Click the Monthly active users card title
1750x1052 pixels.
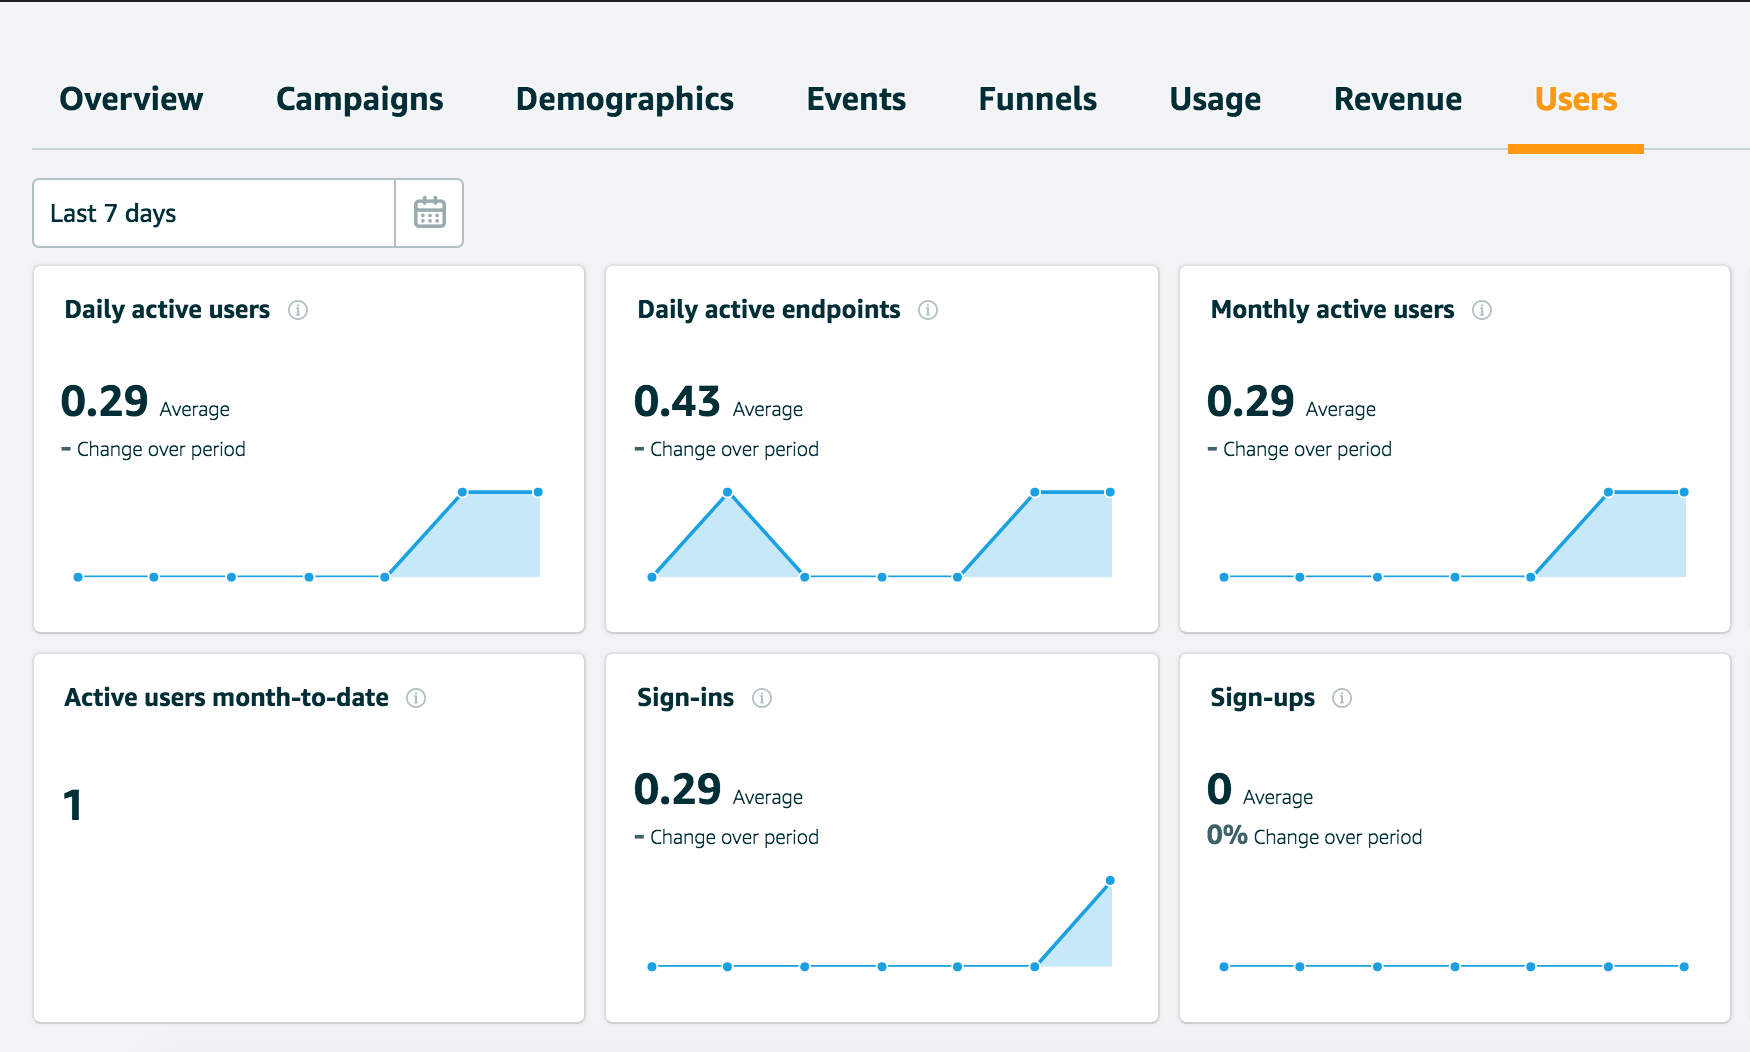click(1332, 310)
